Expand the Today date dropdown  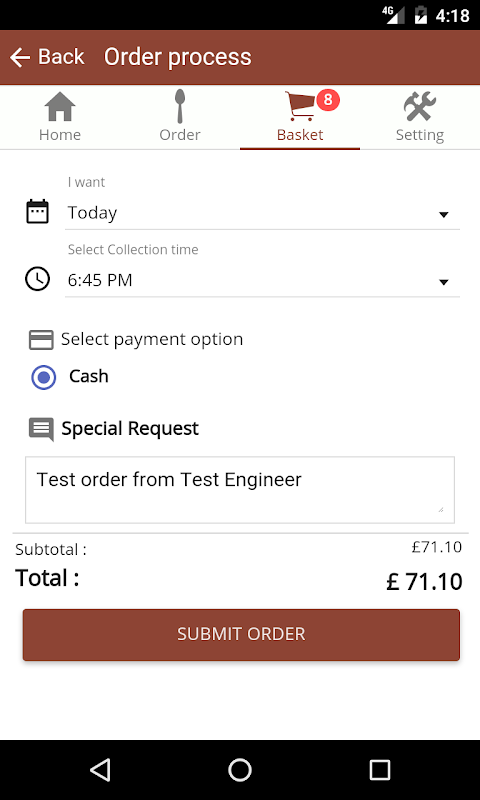tap(263, 213)
